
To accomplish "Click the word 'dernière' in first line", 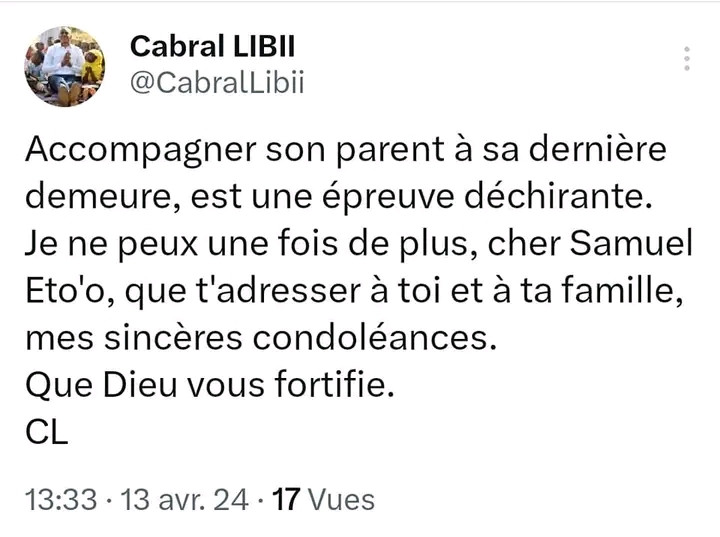I will (x=597, y=149).
